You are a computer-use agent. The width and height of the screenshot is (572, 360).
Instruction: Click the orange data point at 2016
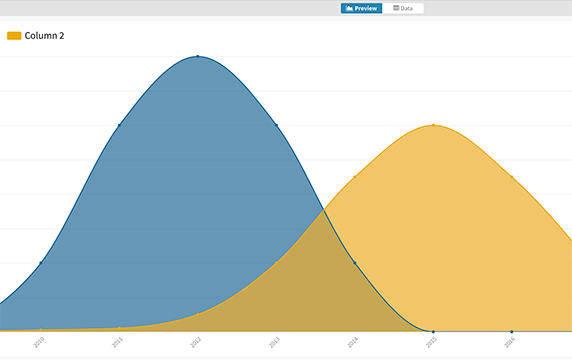pos(511,177)
